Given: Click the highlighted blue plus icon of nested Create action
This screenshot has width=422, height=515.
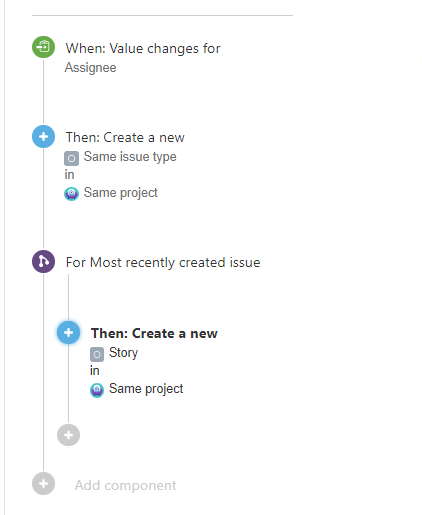Looking at the screenshot, I should tap(68, 332).
